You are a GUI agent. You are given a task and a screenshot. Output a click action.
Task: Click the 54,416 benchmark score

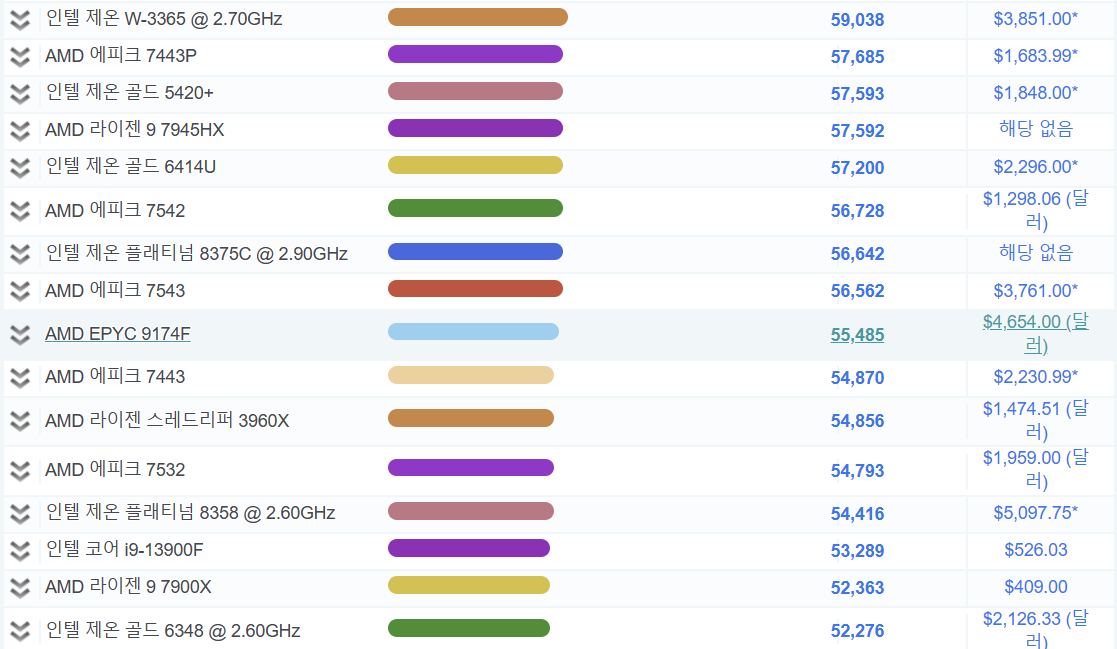[857, 514]
